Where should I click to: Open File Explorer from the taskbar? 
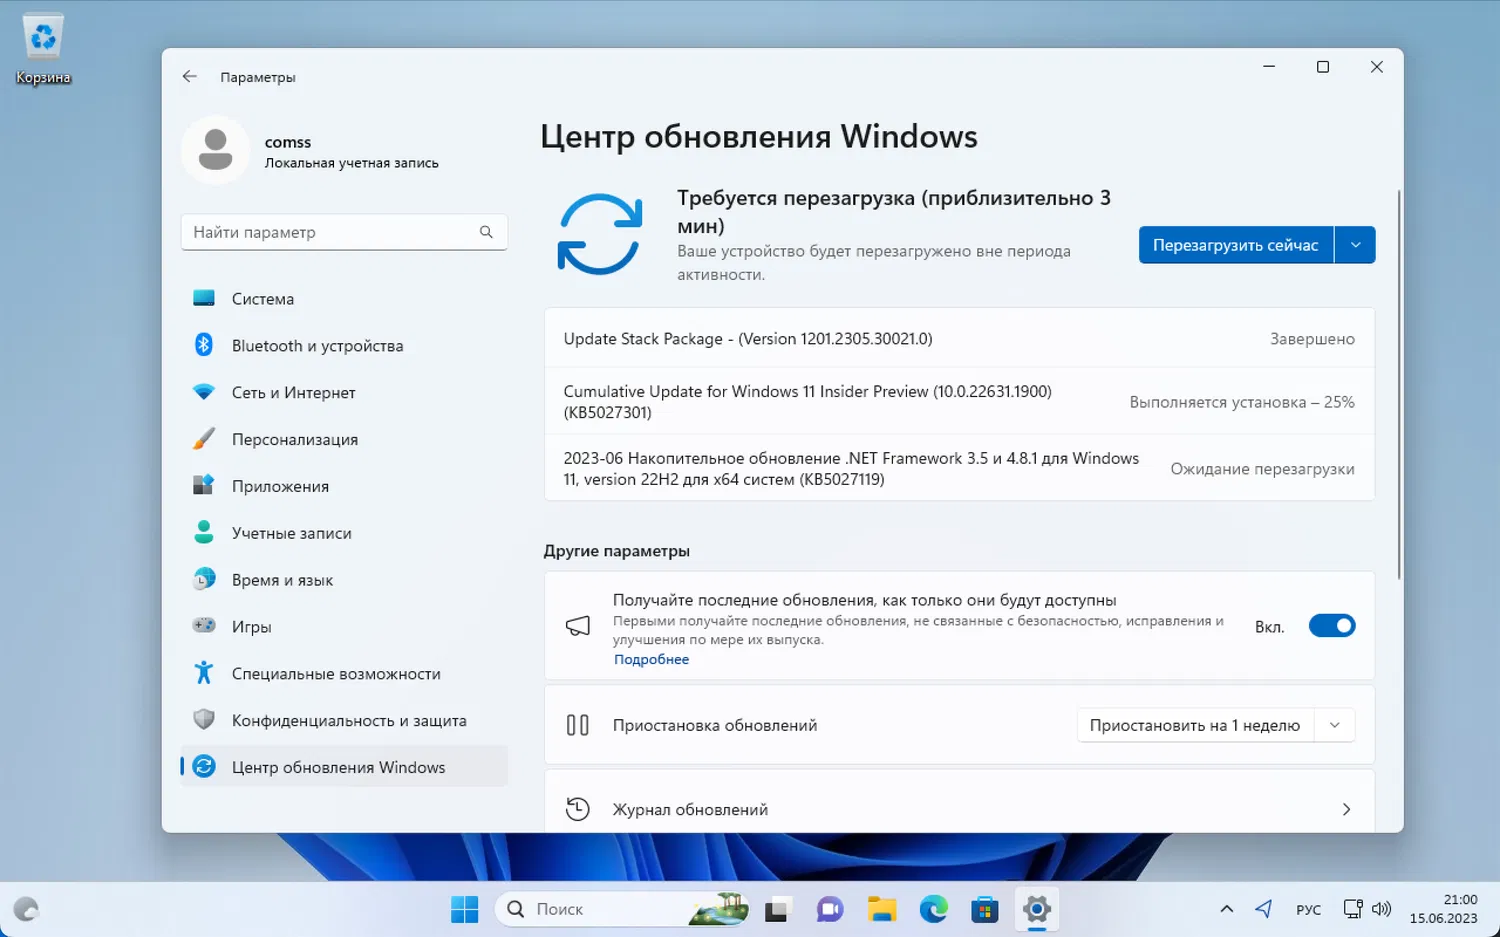click(881, 909)
